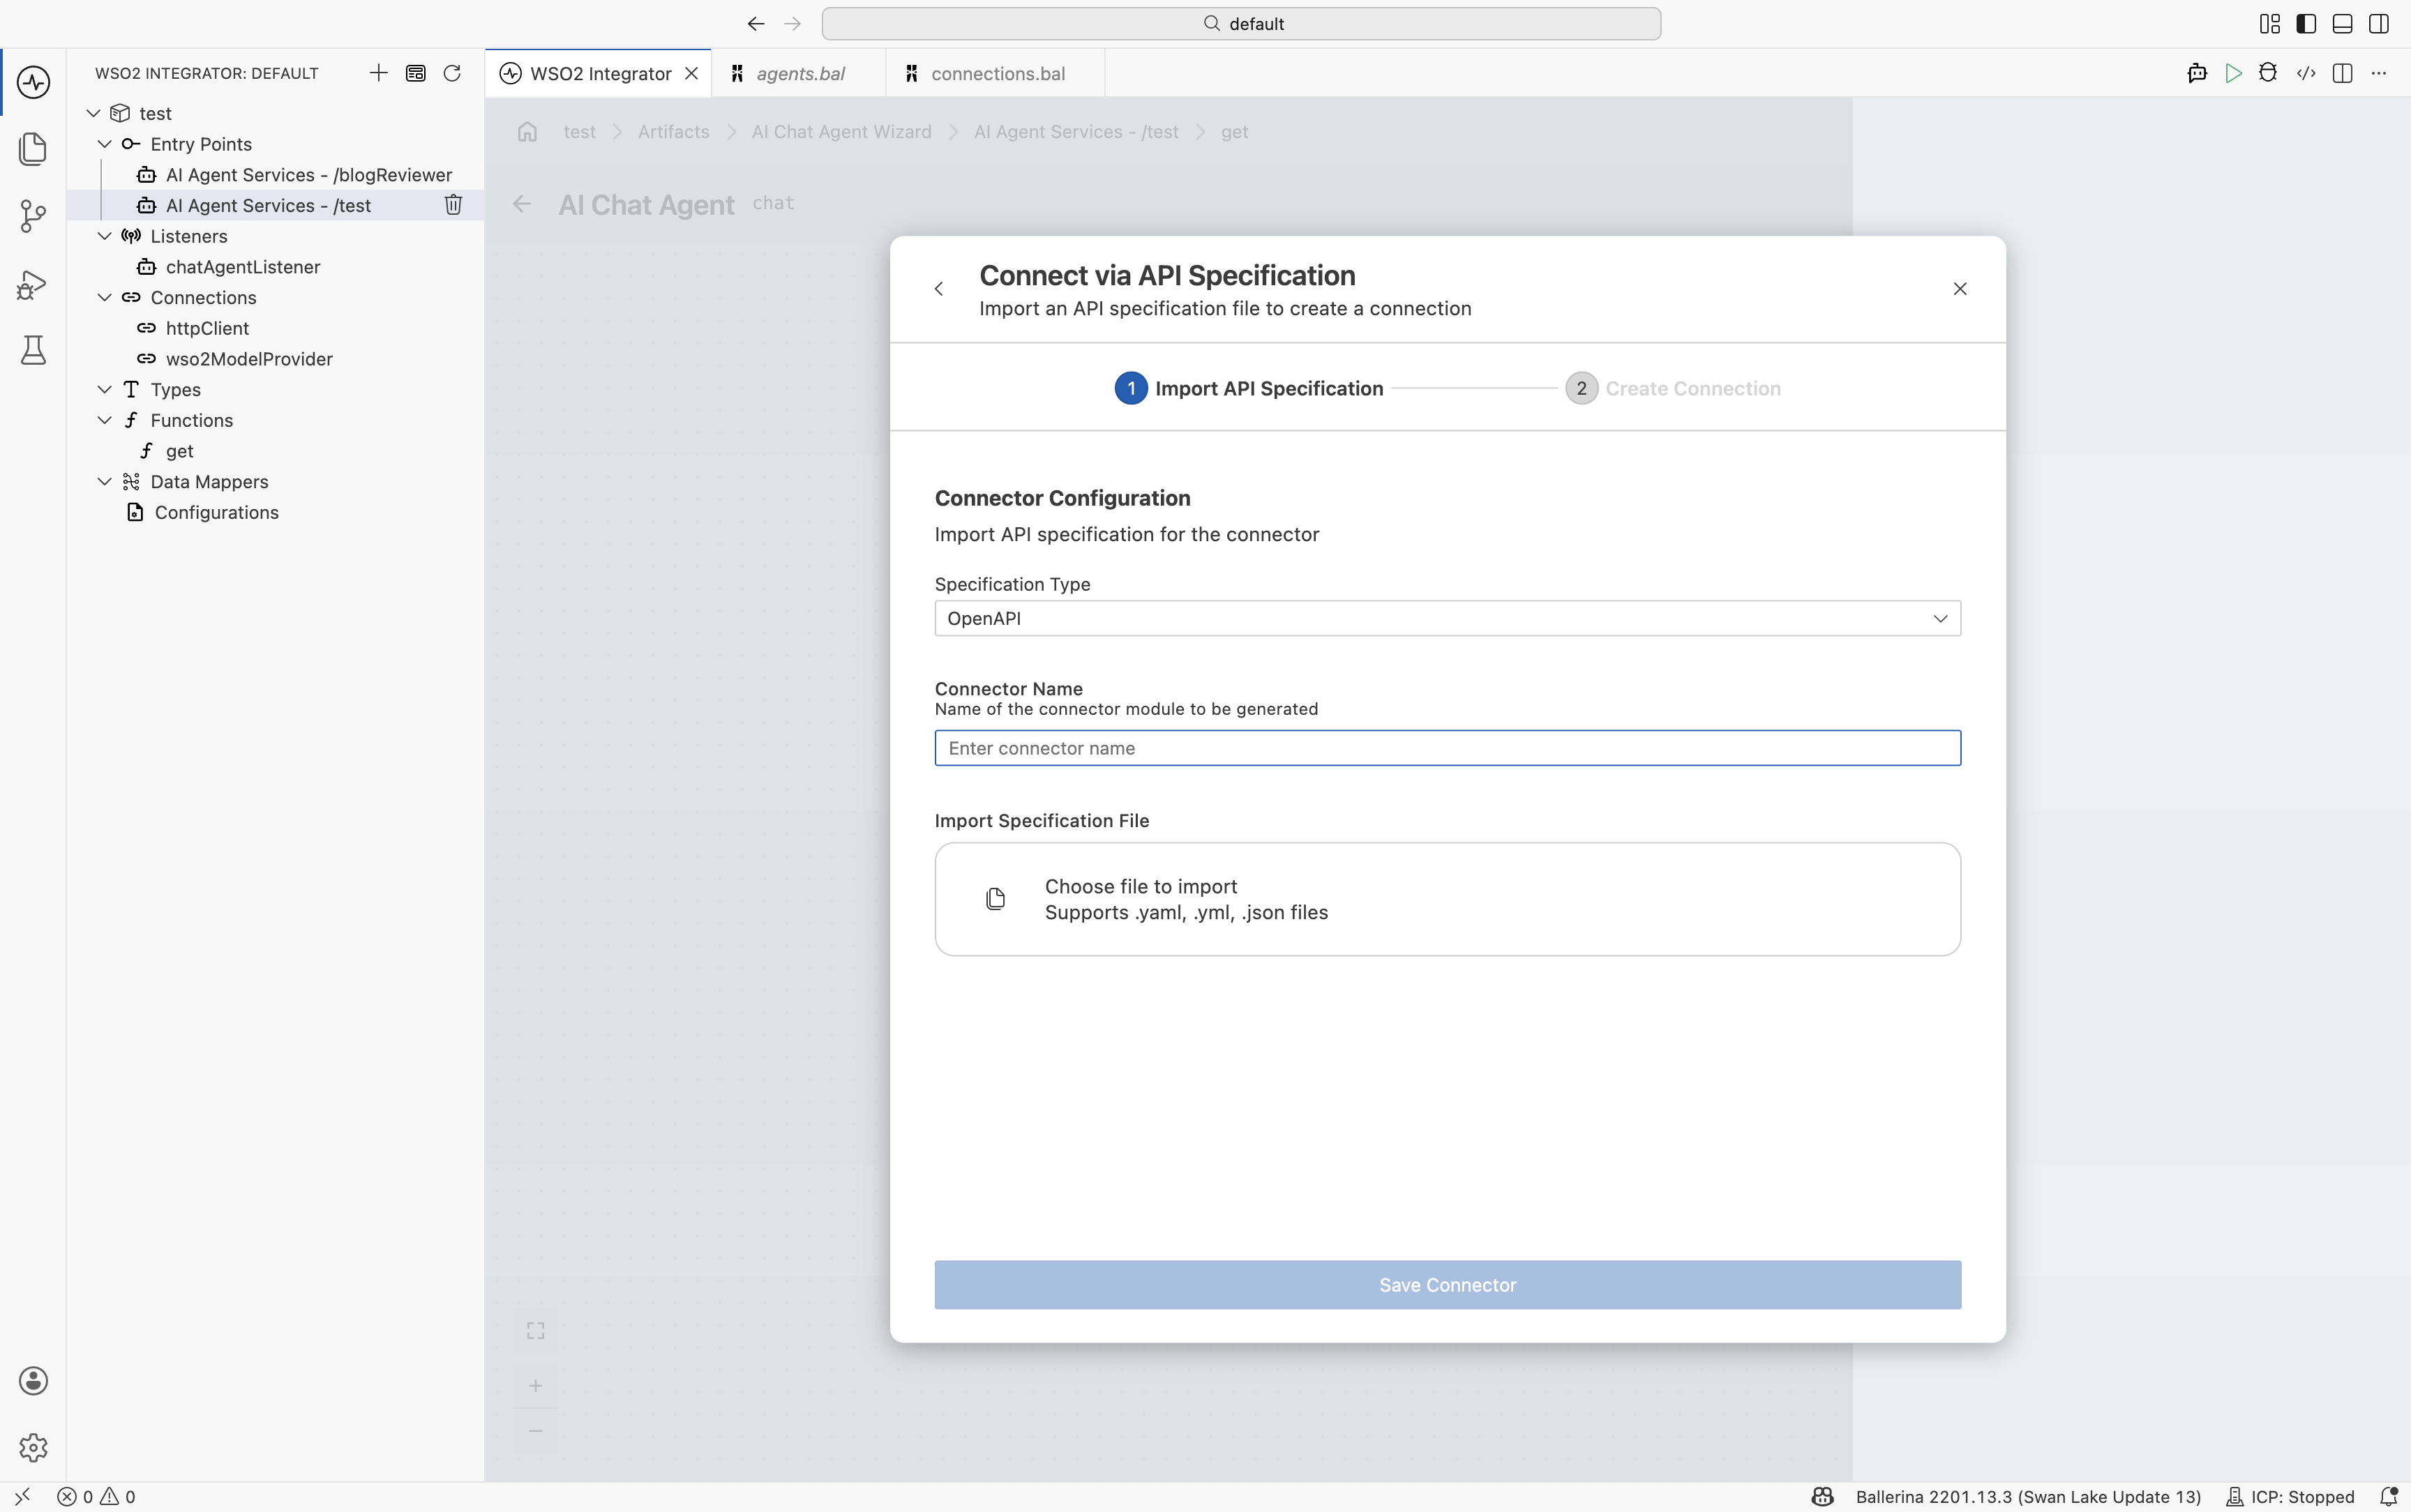Click the default search command center

[1241, 24]
